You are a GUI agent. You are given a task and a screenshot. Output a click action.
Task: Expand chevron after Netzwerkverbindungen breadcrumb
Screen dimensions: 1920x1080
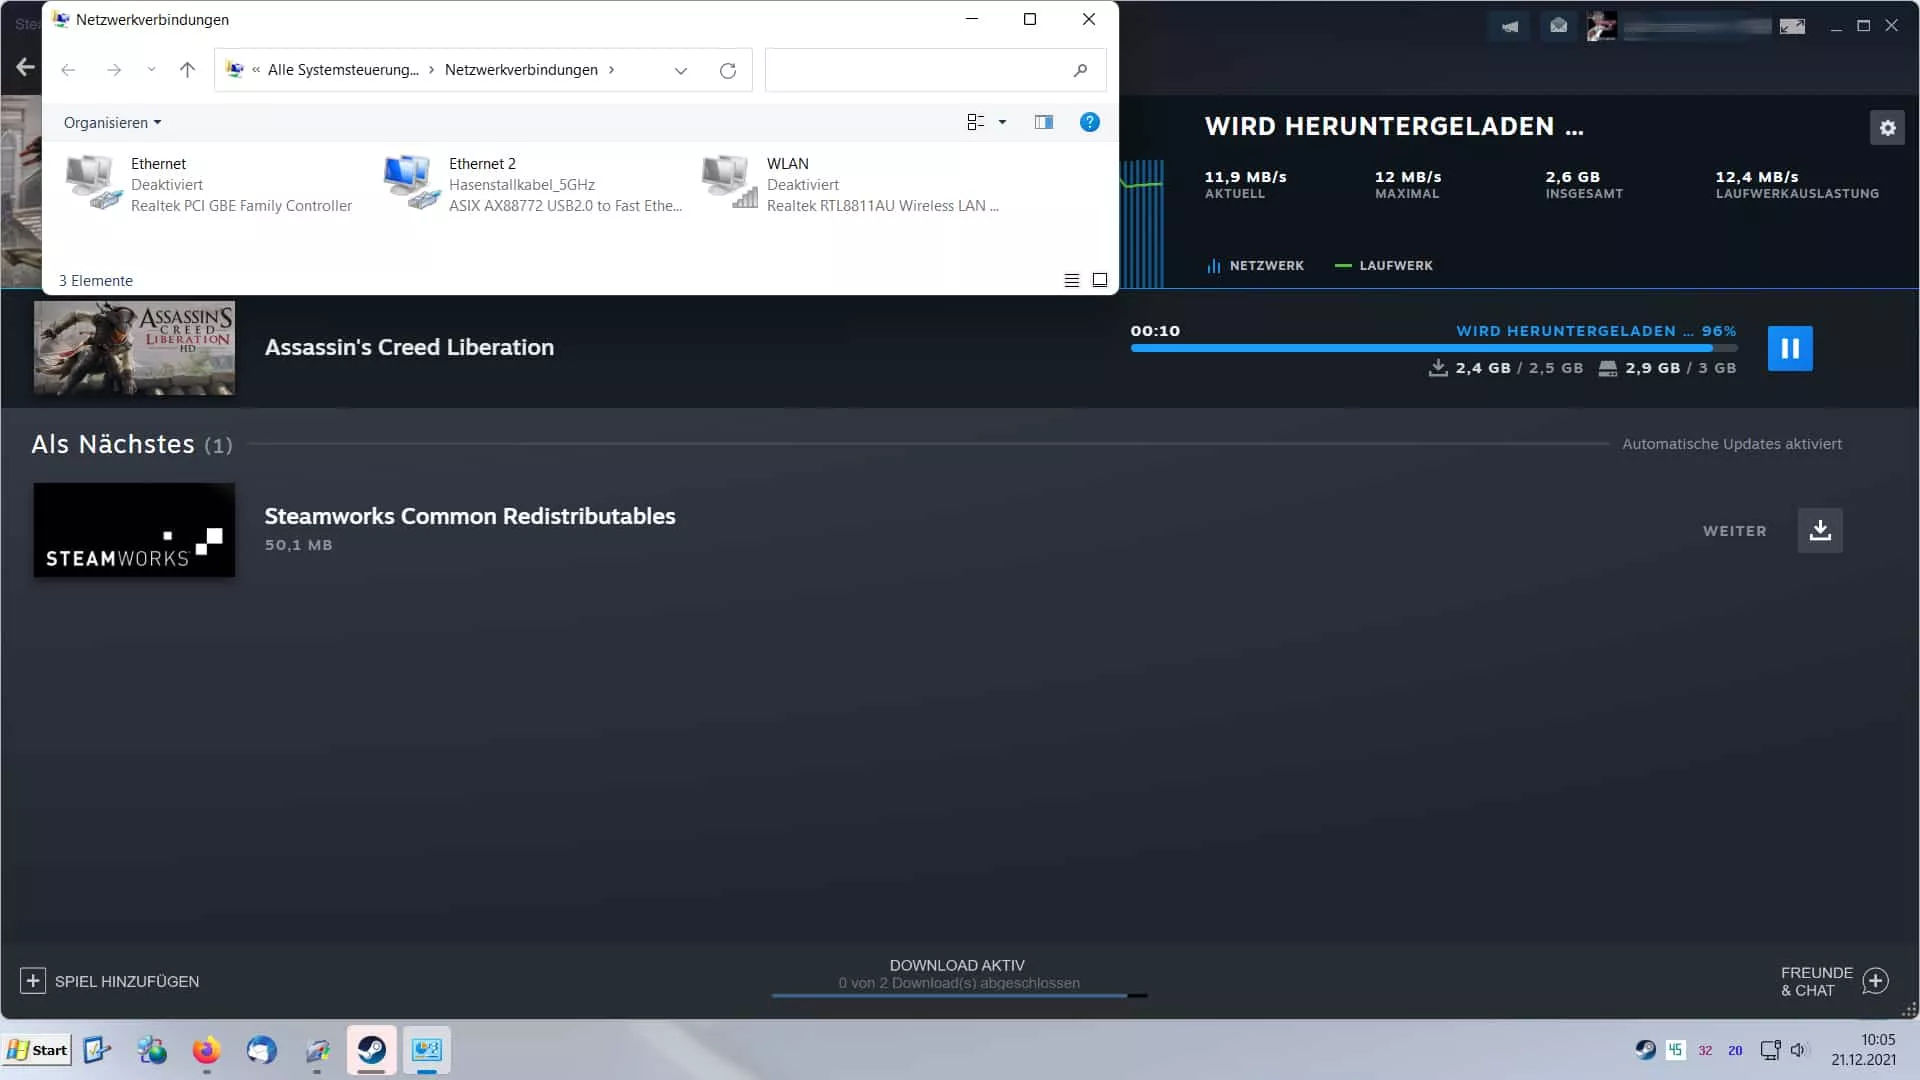tap(611, 70)
